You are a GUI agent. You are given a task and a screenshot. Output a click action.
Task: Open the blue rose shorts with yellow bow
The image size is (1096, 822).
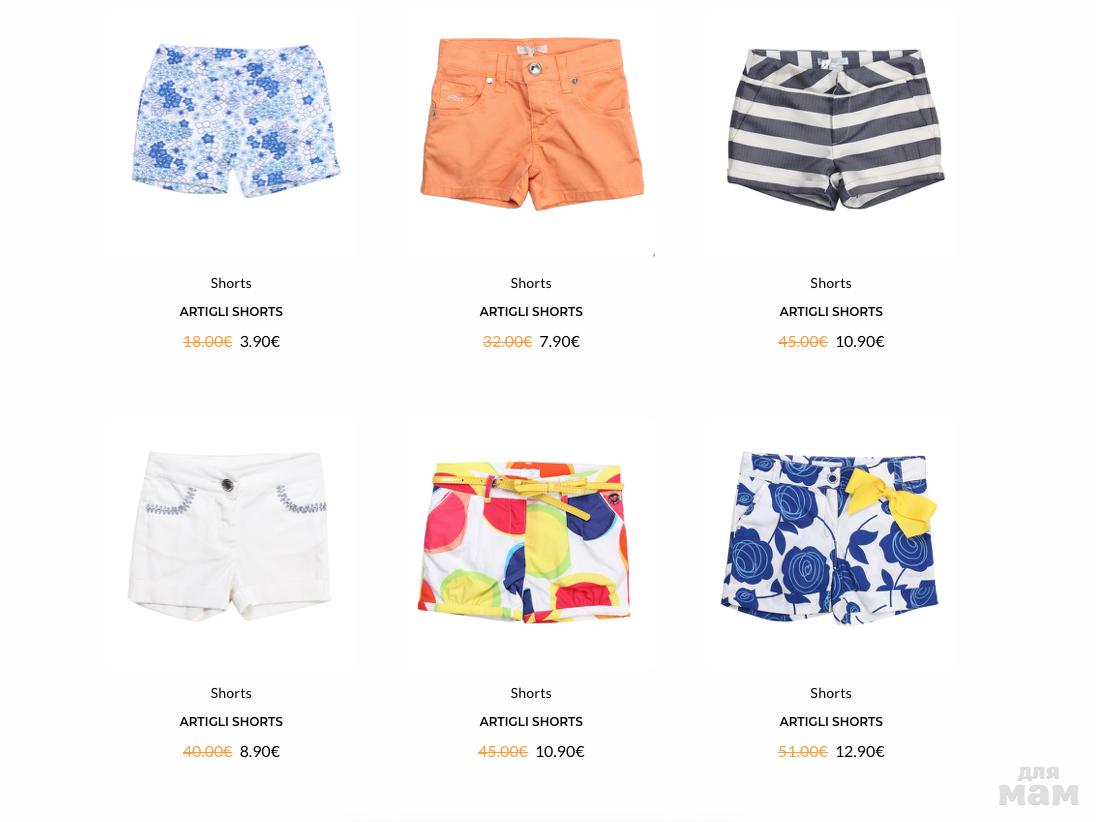(x=830, y=538)
